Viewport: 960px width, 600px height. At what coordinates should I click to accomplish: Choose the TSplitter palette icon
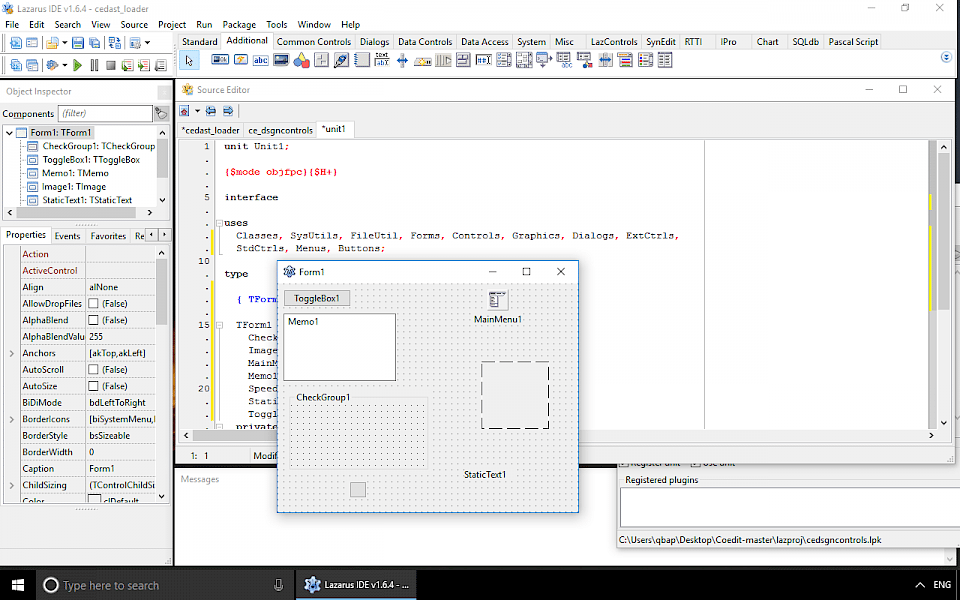click(402, 60)
